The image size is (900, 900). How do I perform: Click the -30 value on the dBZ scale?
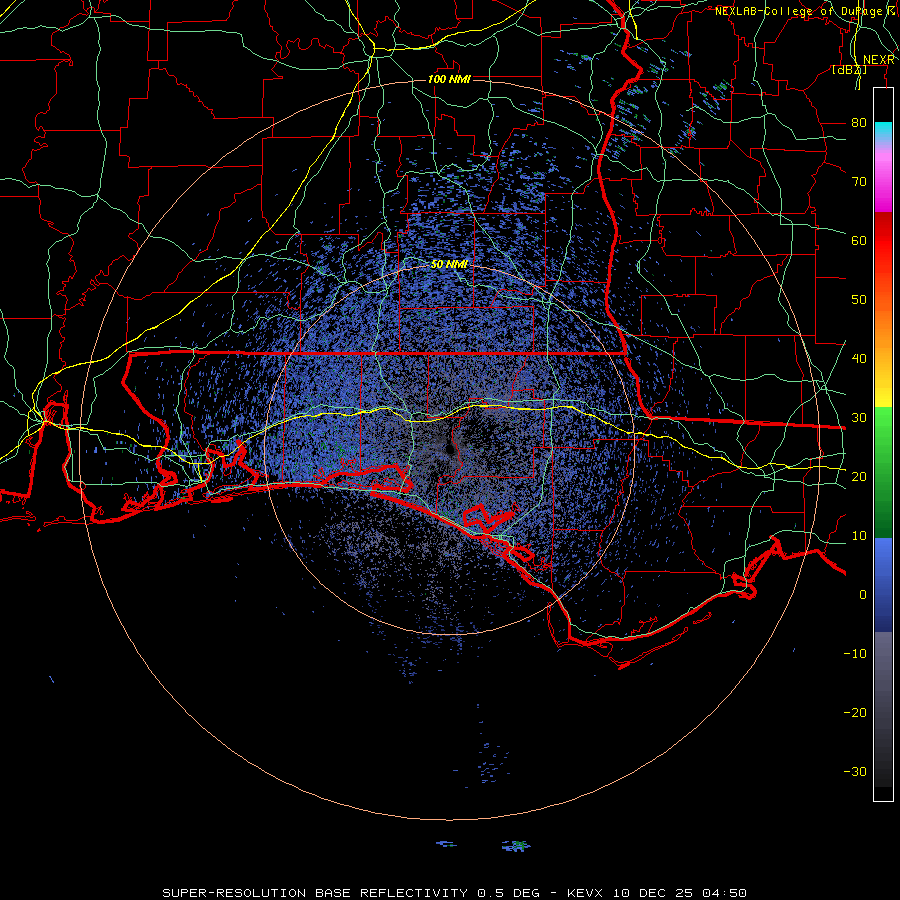tap(855, 771)
